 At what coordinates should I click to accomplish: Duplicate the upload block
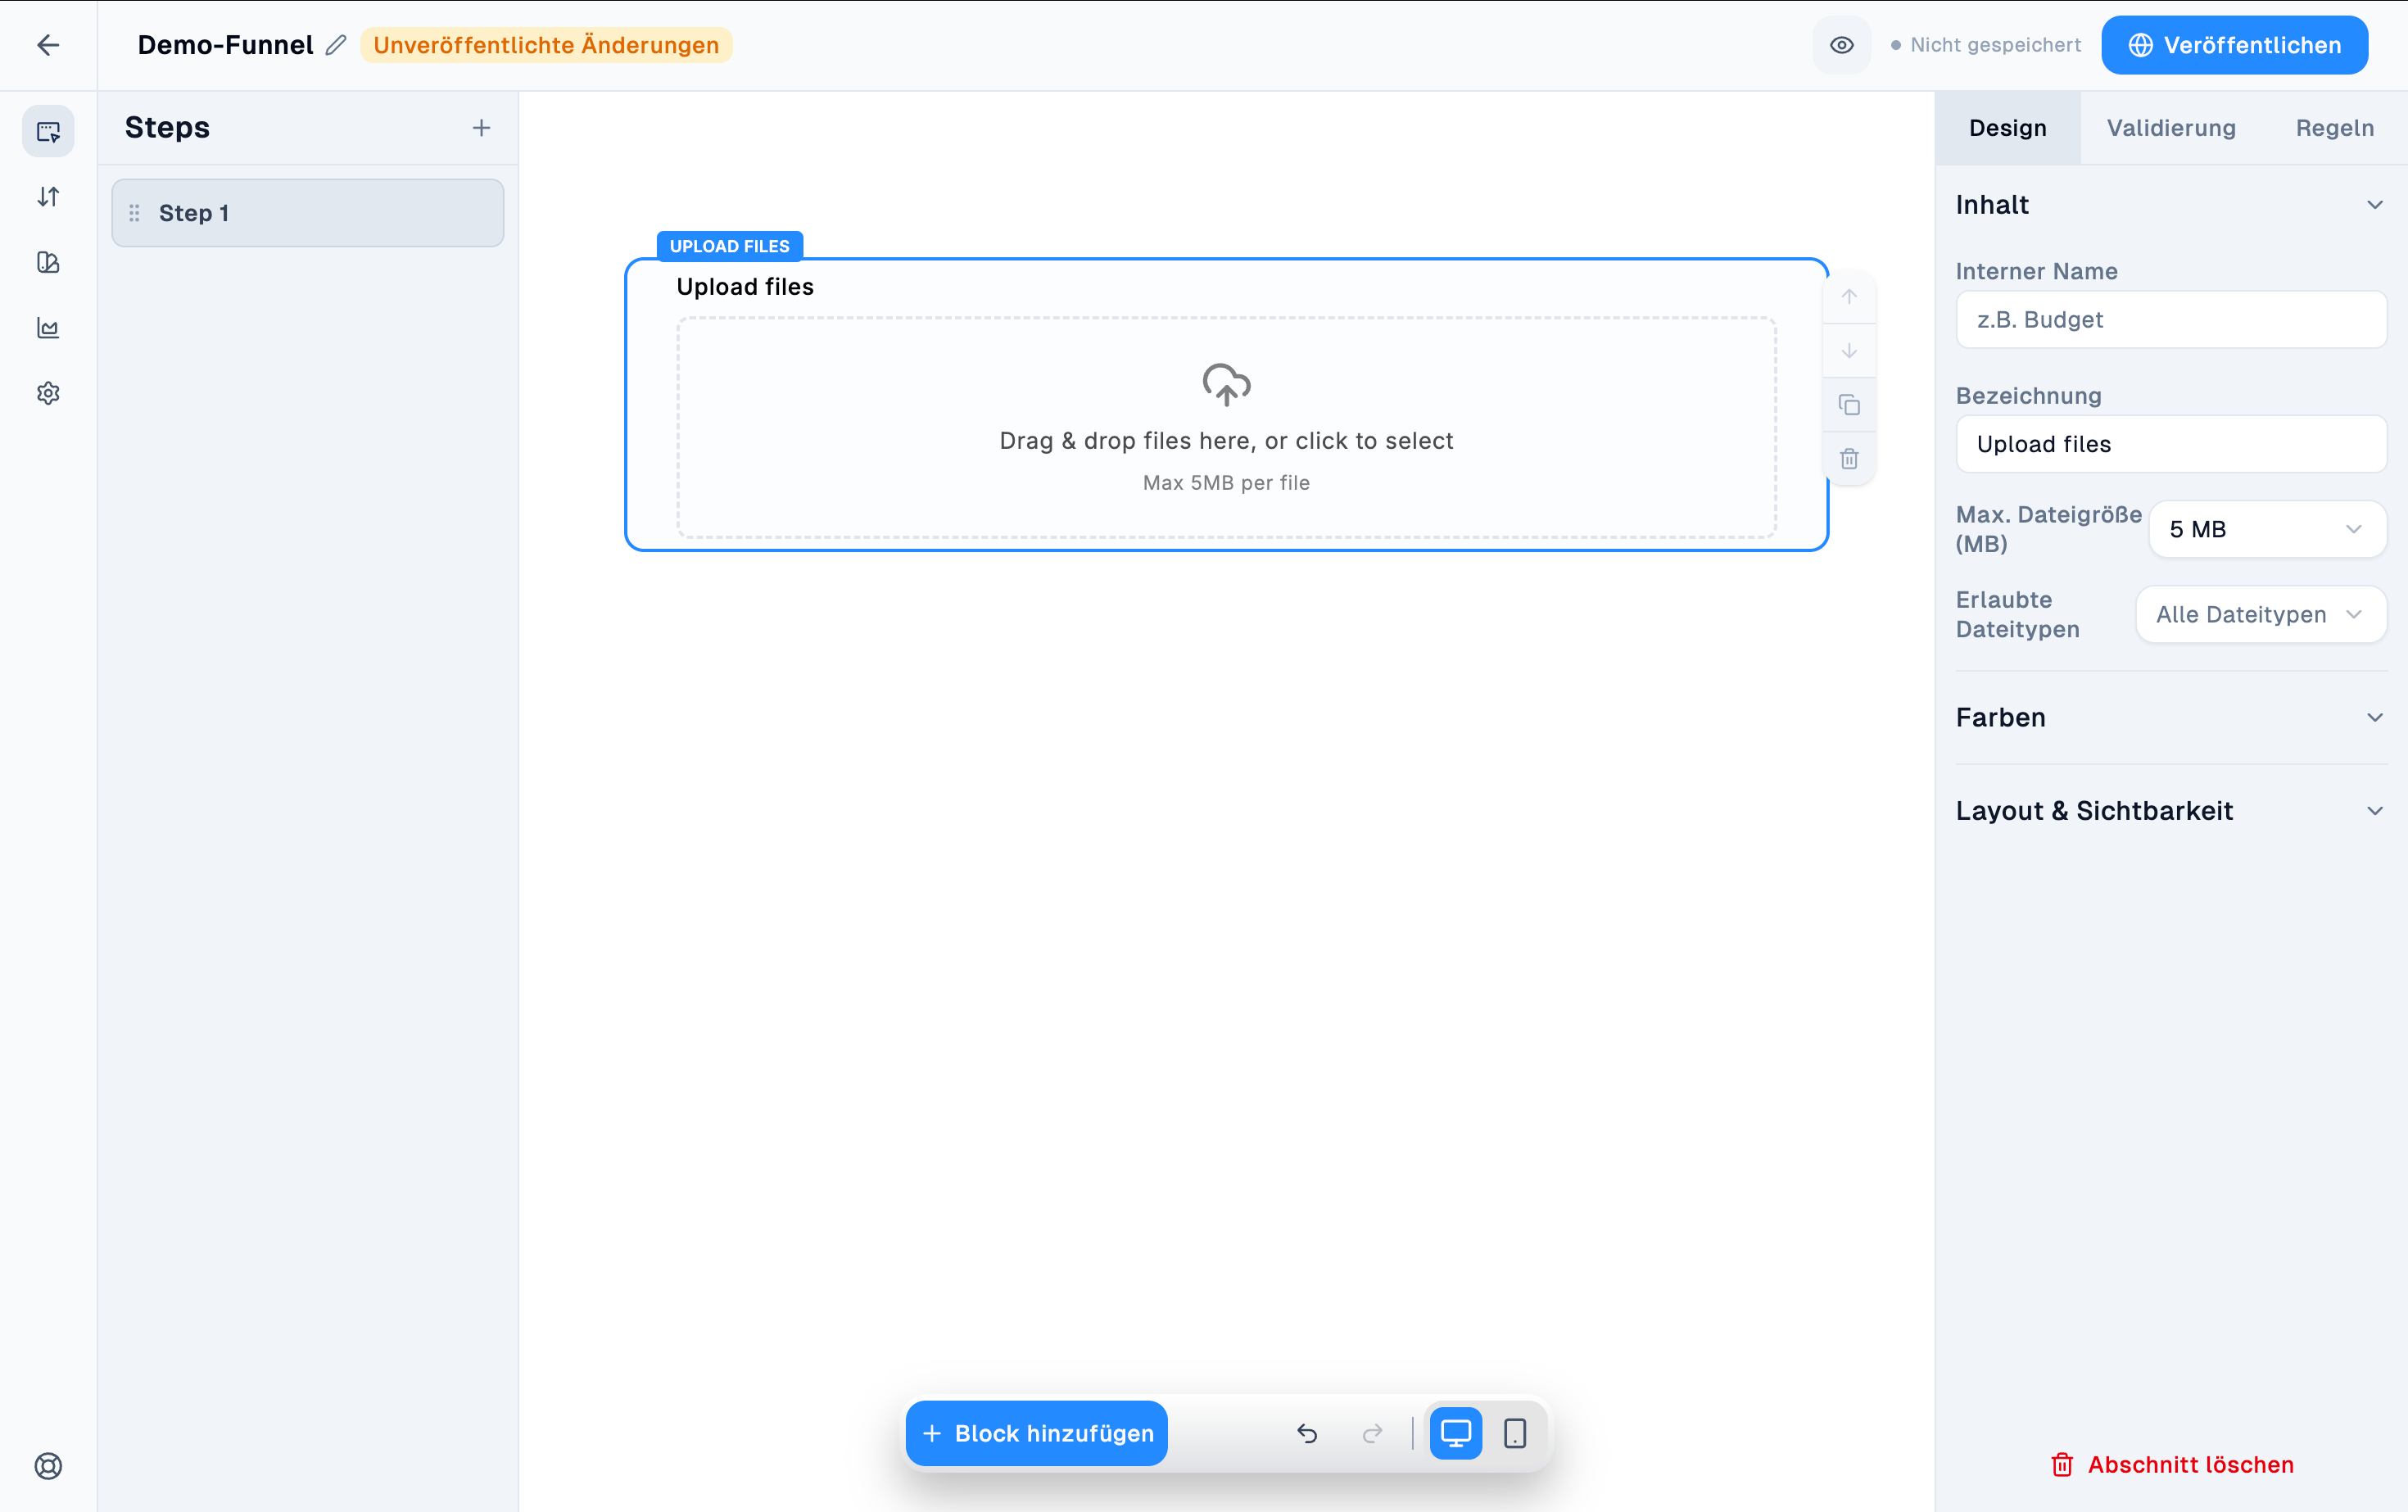coord(1849,405)
